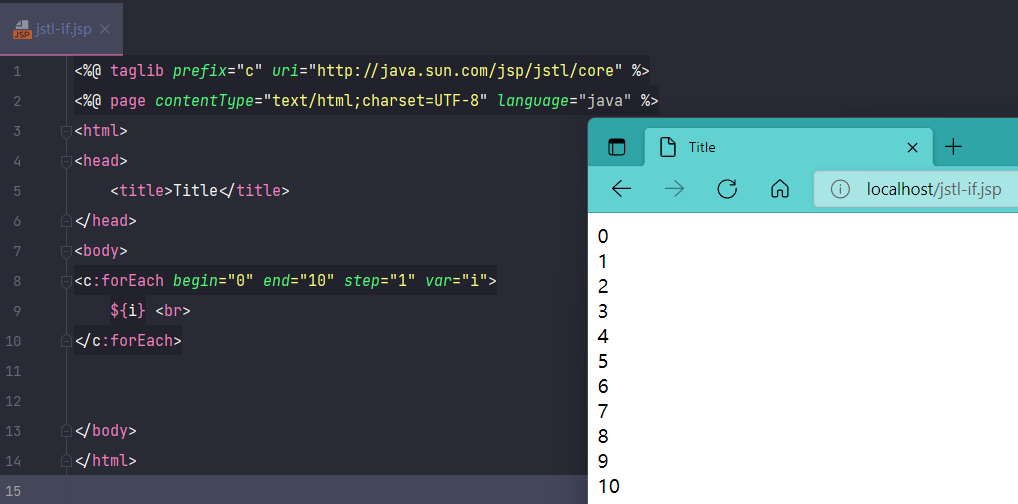
Task: Click the page icon on the Title tab
Action: point(667,147)
